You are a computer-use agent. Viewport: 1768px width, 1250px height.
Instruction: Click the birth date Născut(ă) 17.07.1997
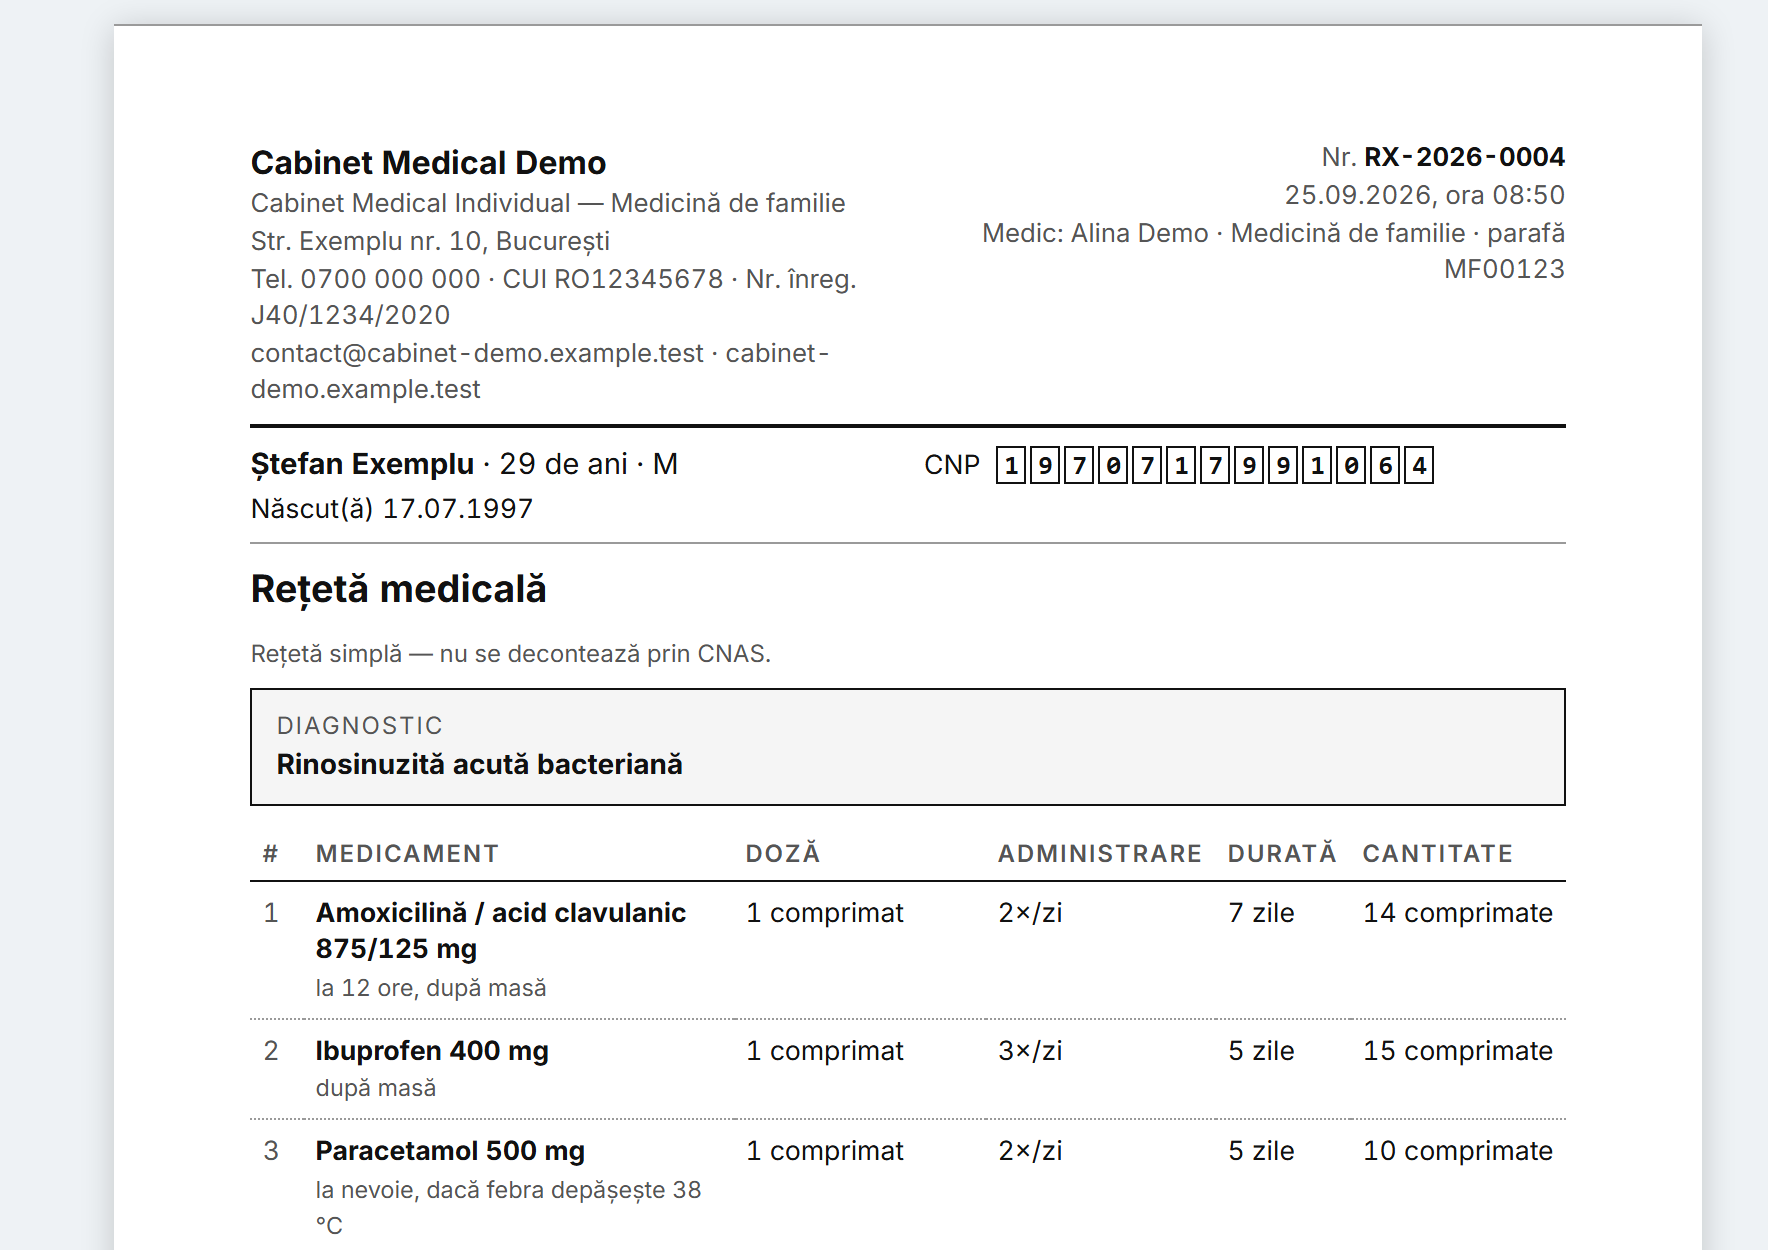pos(392,509)
